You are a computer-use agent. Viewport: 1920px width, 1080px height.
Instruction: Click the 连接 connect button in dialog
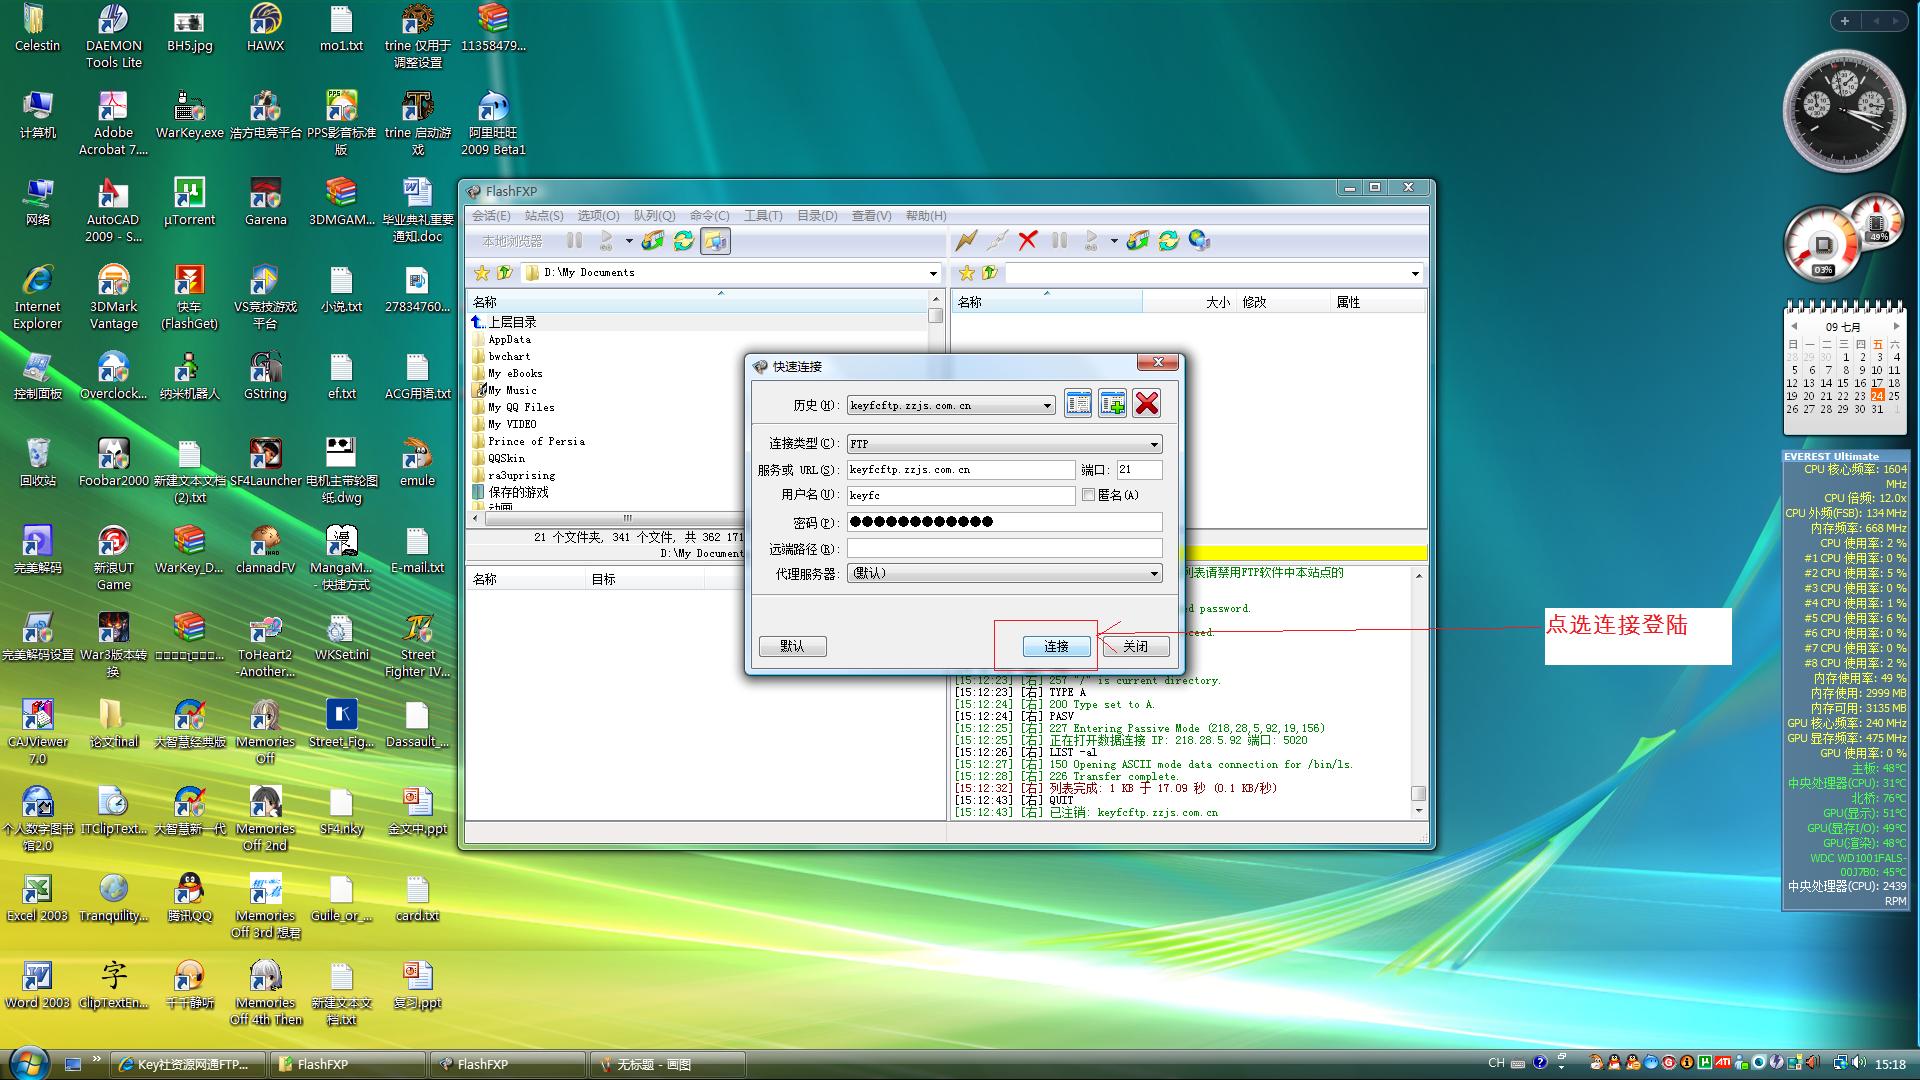tap(1054, 646)
